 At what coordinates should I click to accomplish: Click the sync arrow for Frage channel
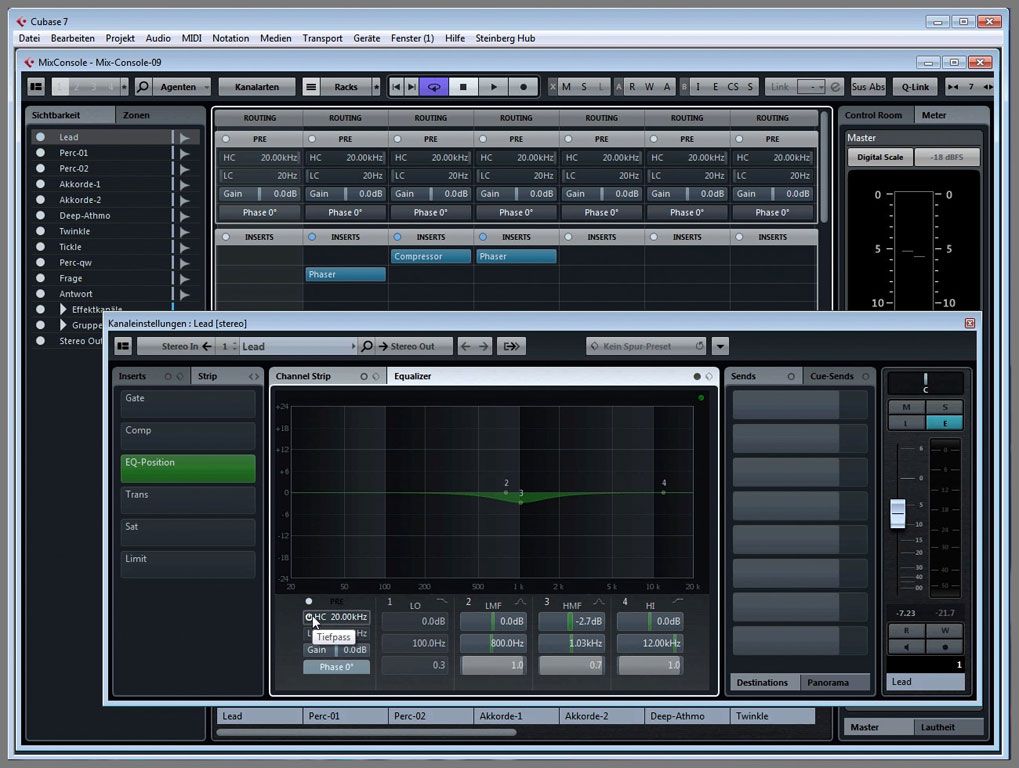point(185,279)
